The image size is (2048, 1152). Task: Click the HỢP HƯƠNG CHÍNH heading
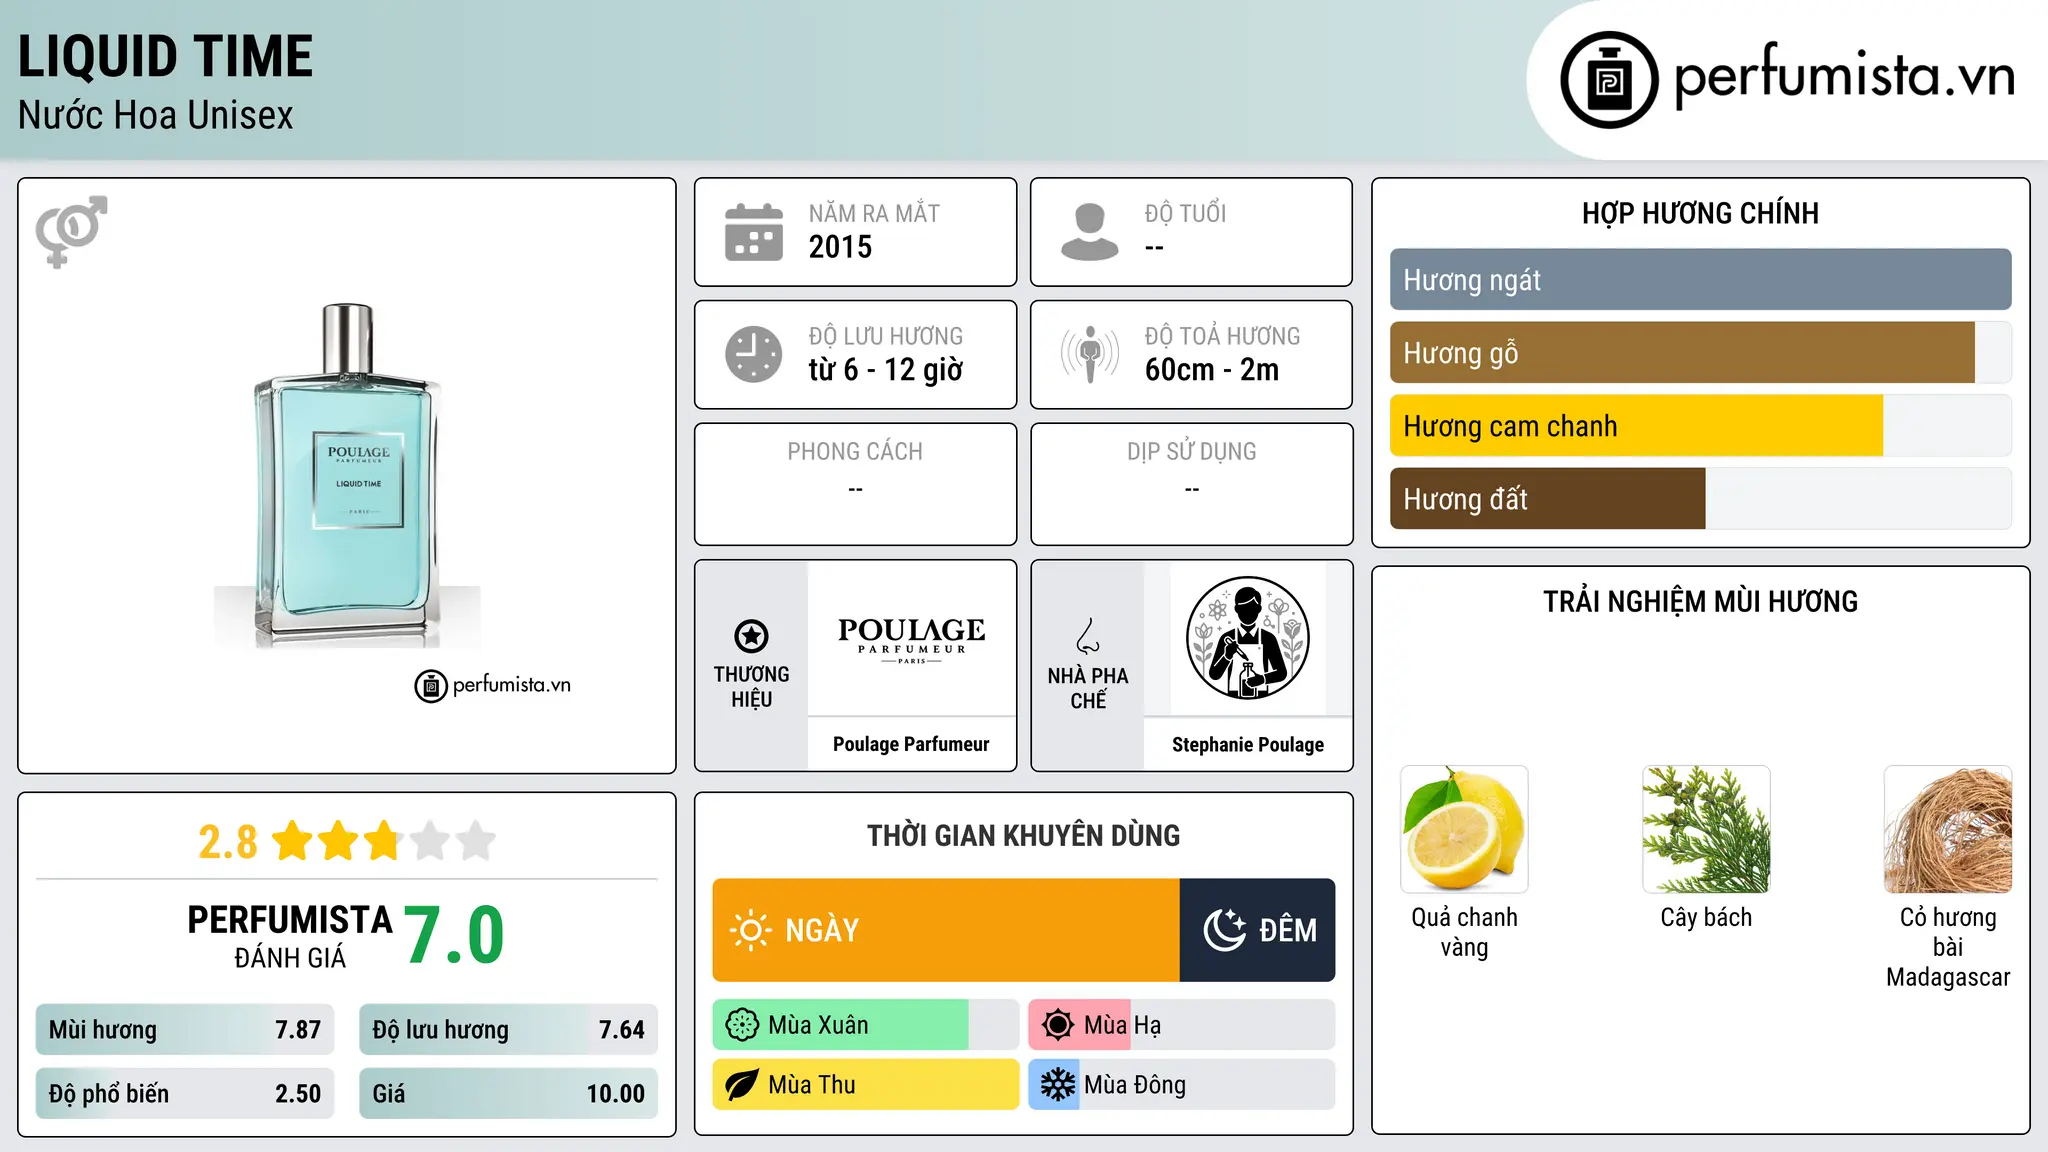(x=1700, y=213)
